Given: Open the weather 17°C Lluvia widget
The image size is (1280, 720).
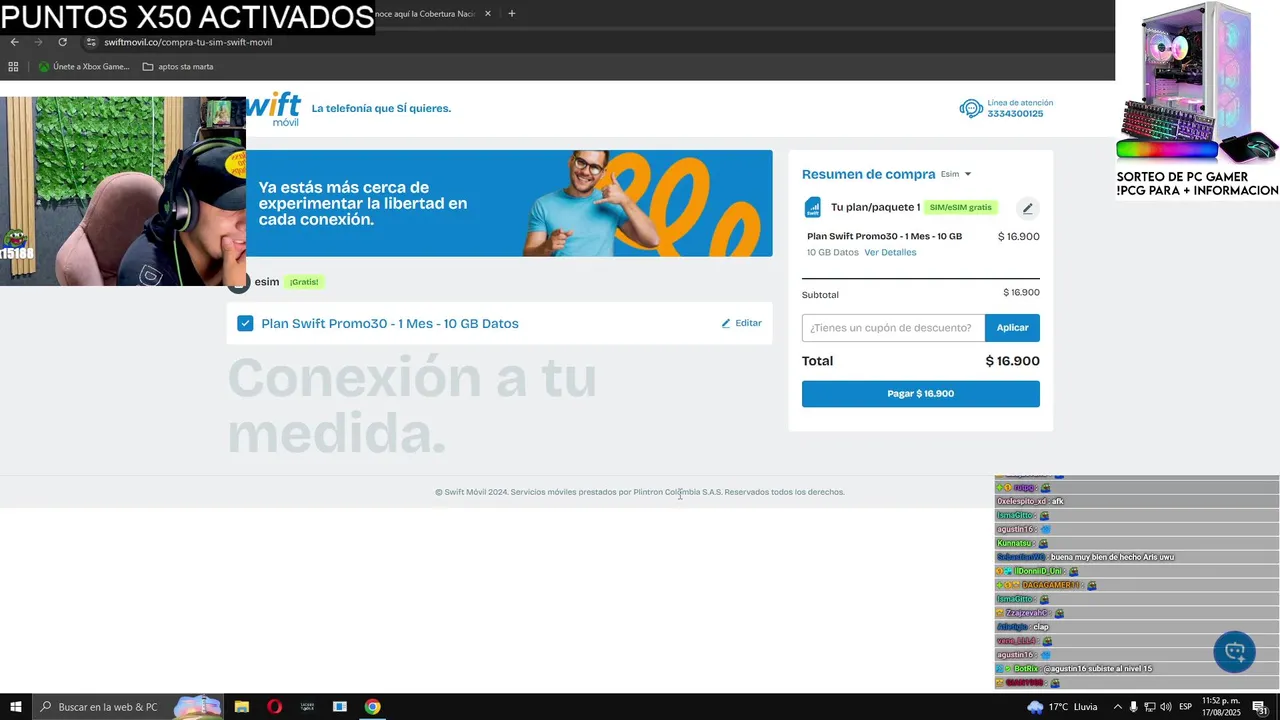Looking at the screenshot, I should [1062, 707].
